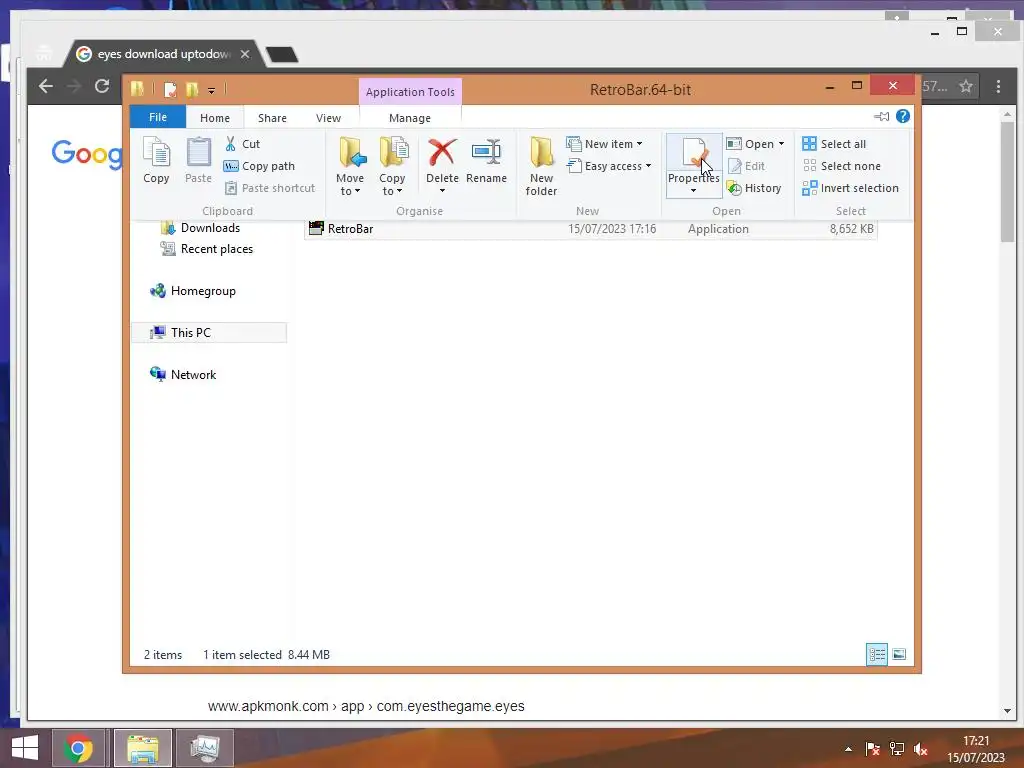Image resolution: width=1024 pixels, height=768 pixels.
Task: Create a New folder
Action: pos(541,167)
